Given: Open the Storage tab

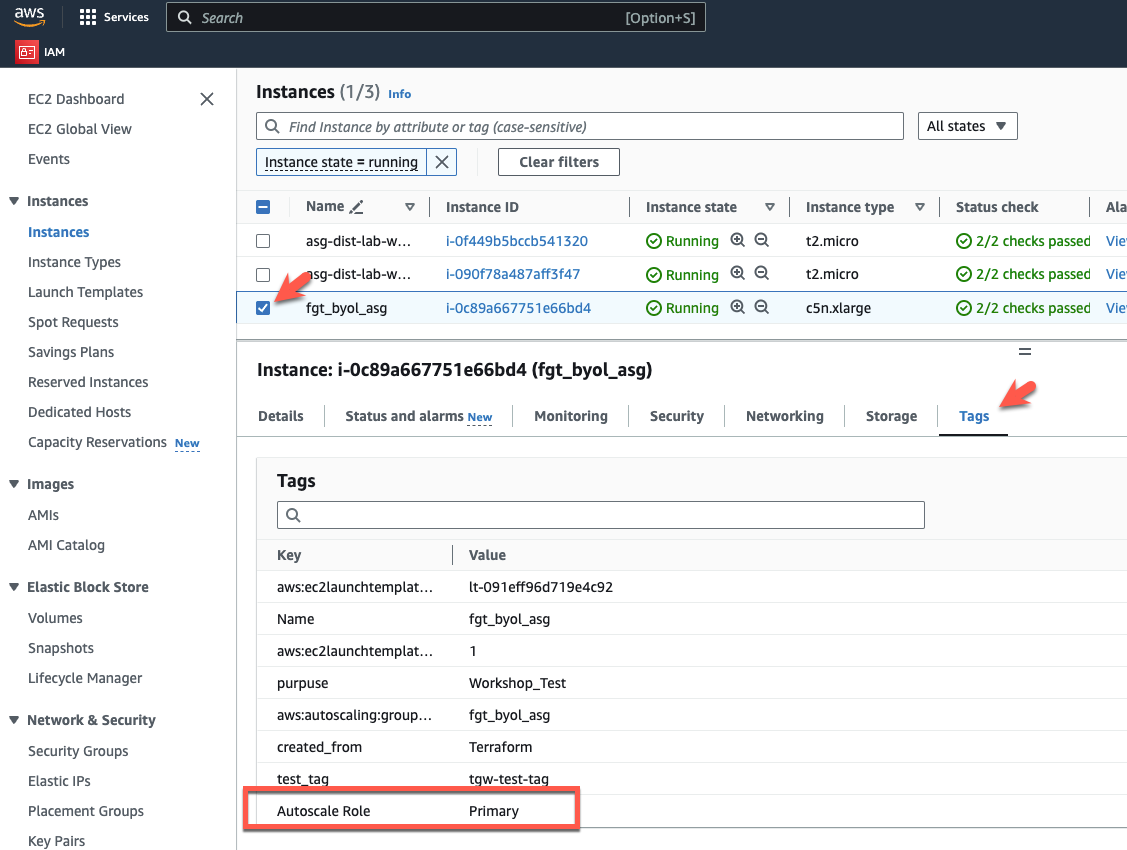Looking at the screenshot, I should [x=891, y=416].
